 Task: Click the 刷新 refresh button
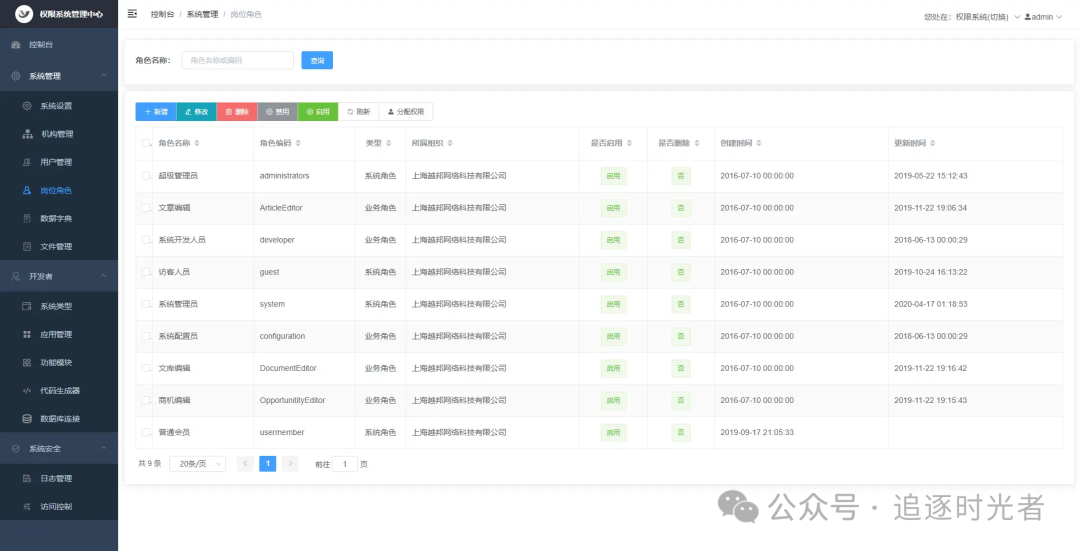pos(359,112)
